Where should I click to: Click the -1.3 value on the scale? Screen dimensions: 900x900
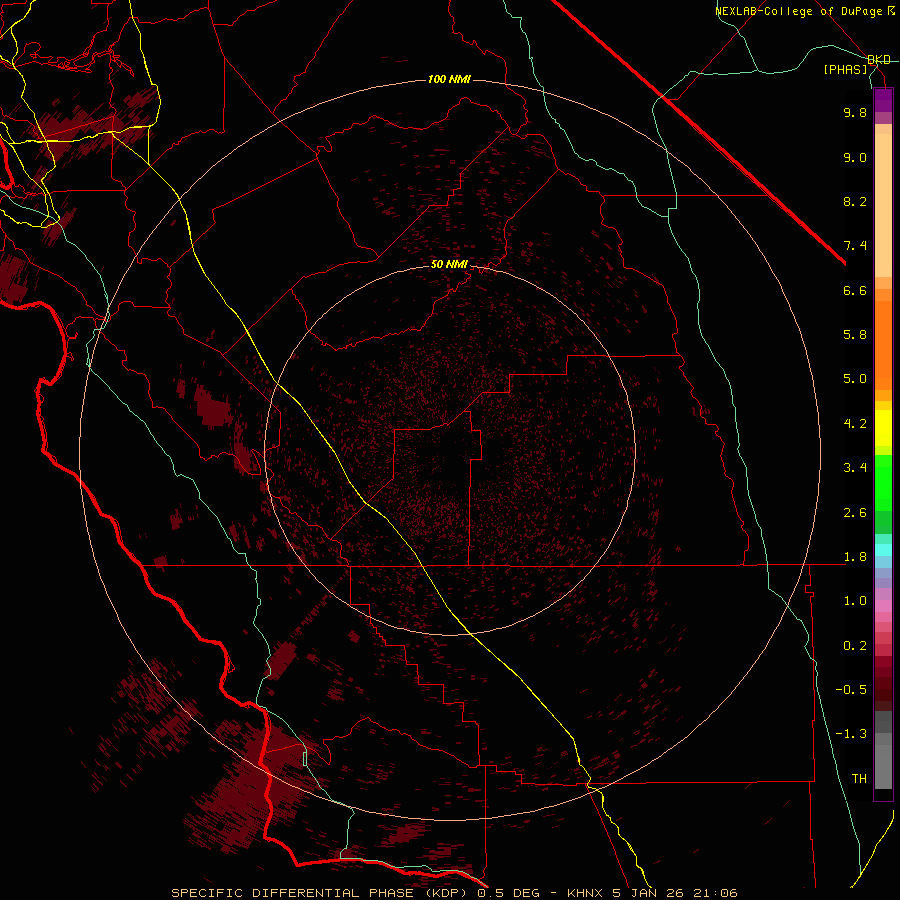[851, 734]
